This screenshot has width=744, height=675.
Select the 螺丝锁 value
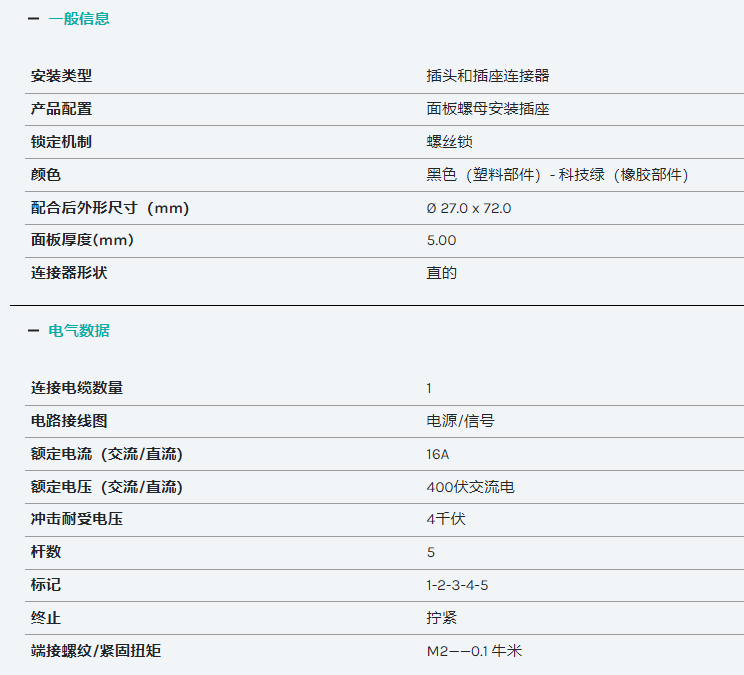(x=449, y=142)
